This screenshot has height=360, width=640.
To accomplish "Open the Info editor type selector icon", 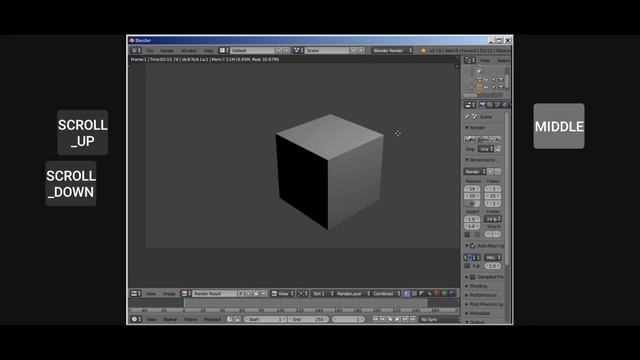I will [x=136, y=50].
